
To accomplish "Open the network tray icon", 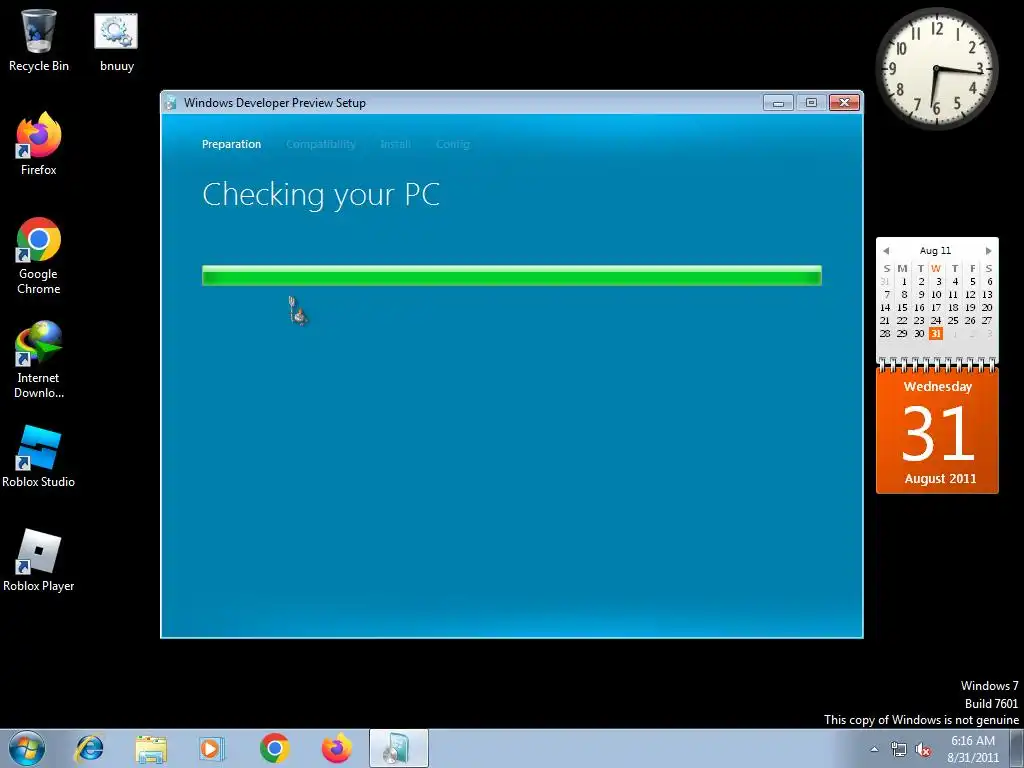I will [899, 750].
